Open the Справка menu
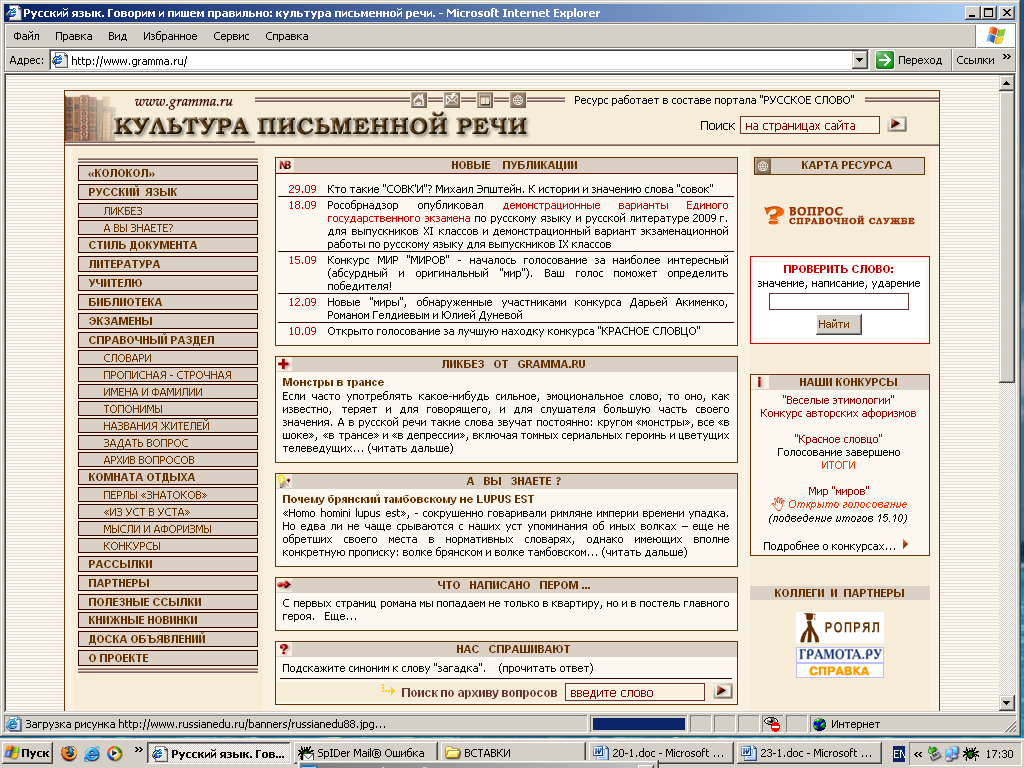Screen dimensions: 1024x768 (x=286, y=36)
